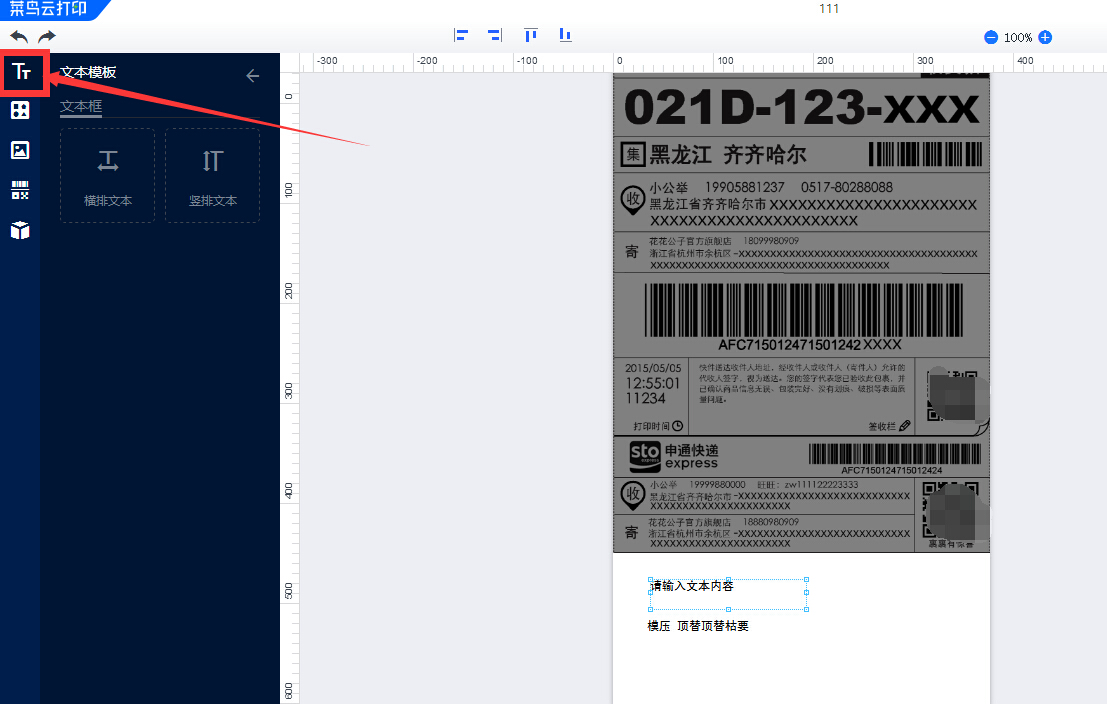Viewport: 1107px width, 704px height.
Task: Open the barcode/QR code tool in sidebar
Action: pyautogui.click(x=20, y=190)
